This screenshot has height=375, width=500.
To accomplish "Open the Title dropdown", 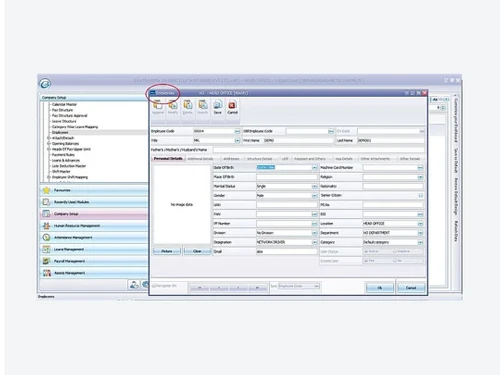I will (237, 141).
